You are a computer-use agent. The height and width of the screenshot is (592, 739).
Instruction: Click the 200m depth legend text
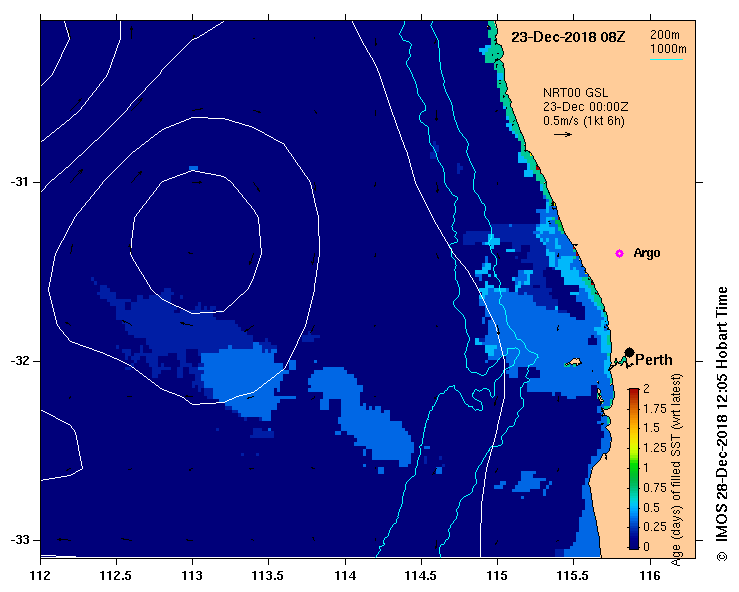pos(665,34)
